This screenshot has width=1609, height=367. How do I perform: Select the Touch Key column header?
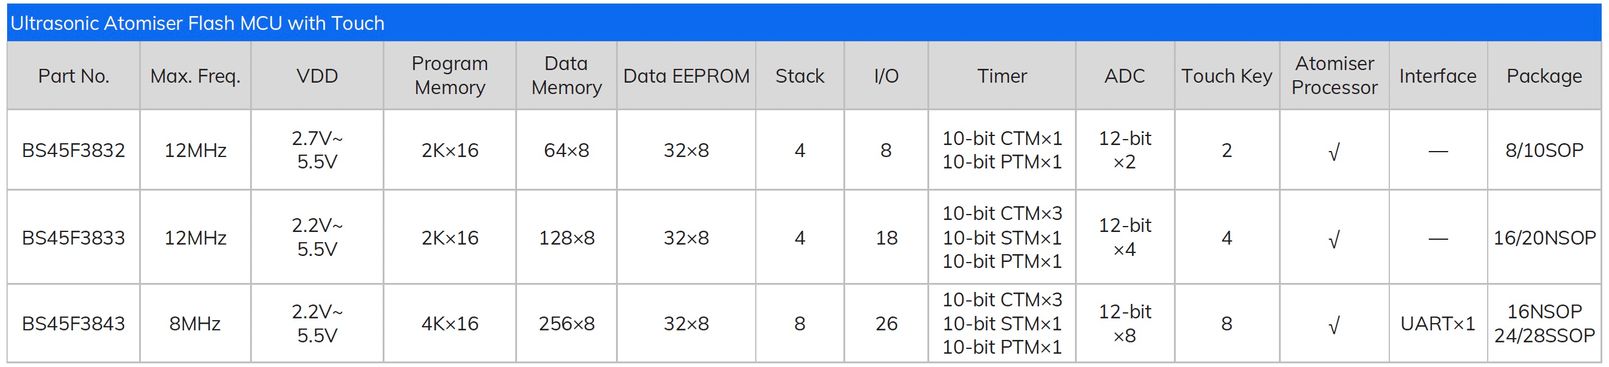coord(1227,76)
